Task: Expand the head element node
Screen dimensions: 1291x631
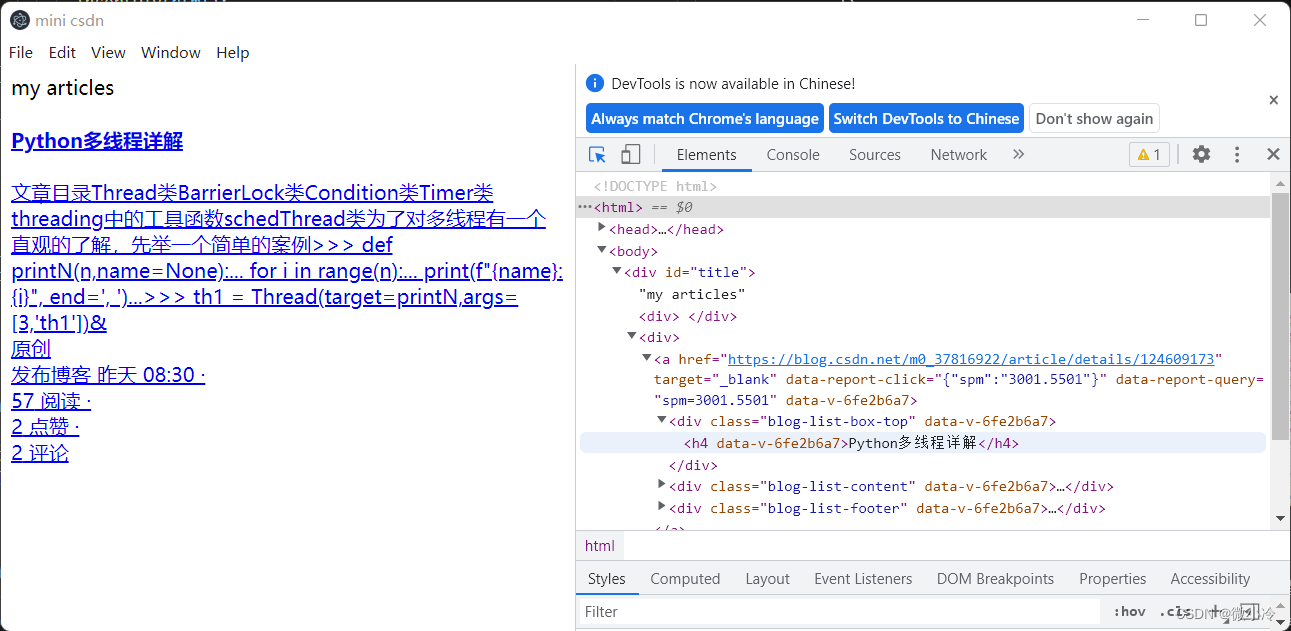Action: (602, 228)
